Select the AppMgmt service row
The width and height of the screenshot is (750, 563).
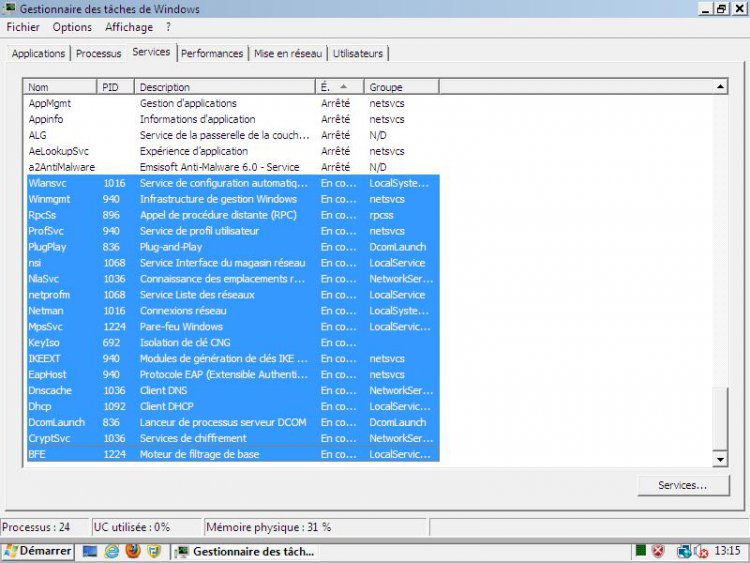point(232,103)
